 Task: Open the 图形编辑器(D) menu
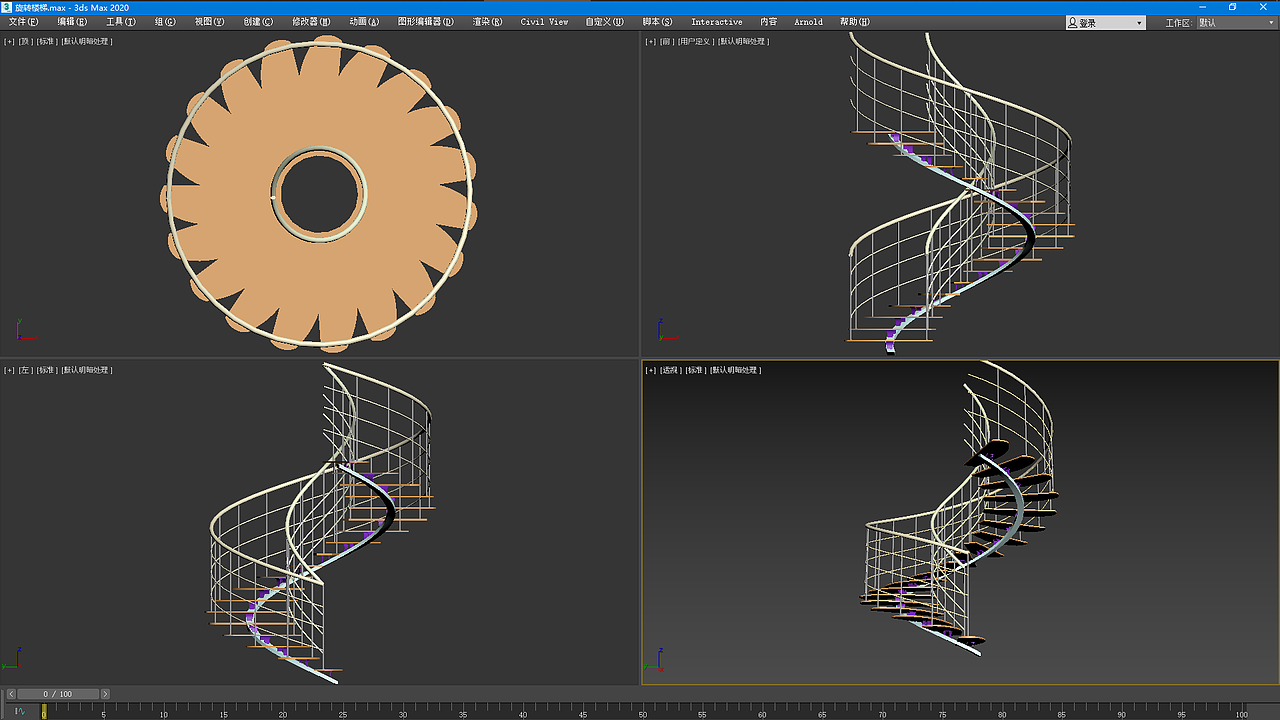tap(425, 22)
